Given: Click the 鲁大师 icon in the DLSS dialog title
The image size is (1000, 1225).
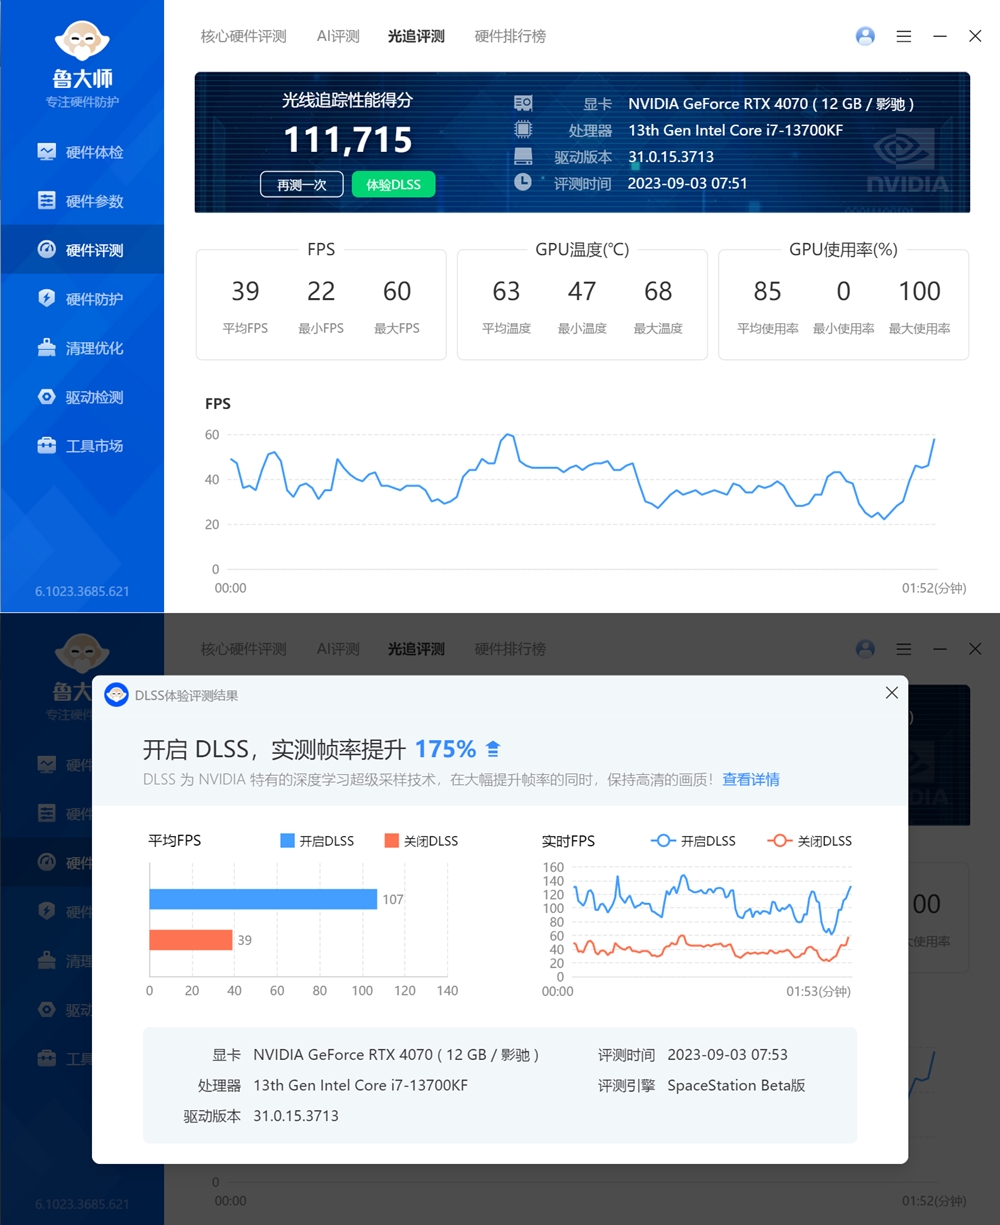Looking at the screenshot, I should (x=117, y=695).
